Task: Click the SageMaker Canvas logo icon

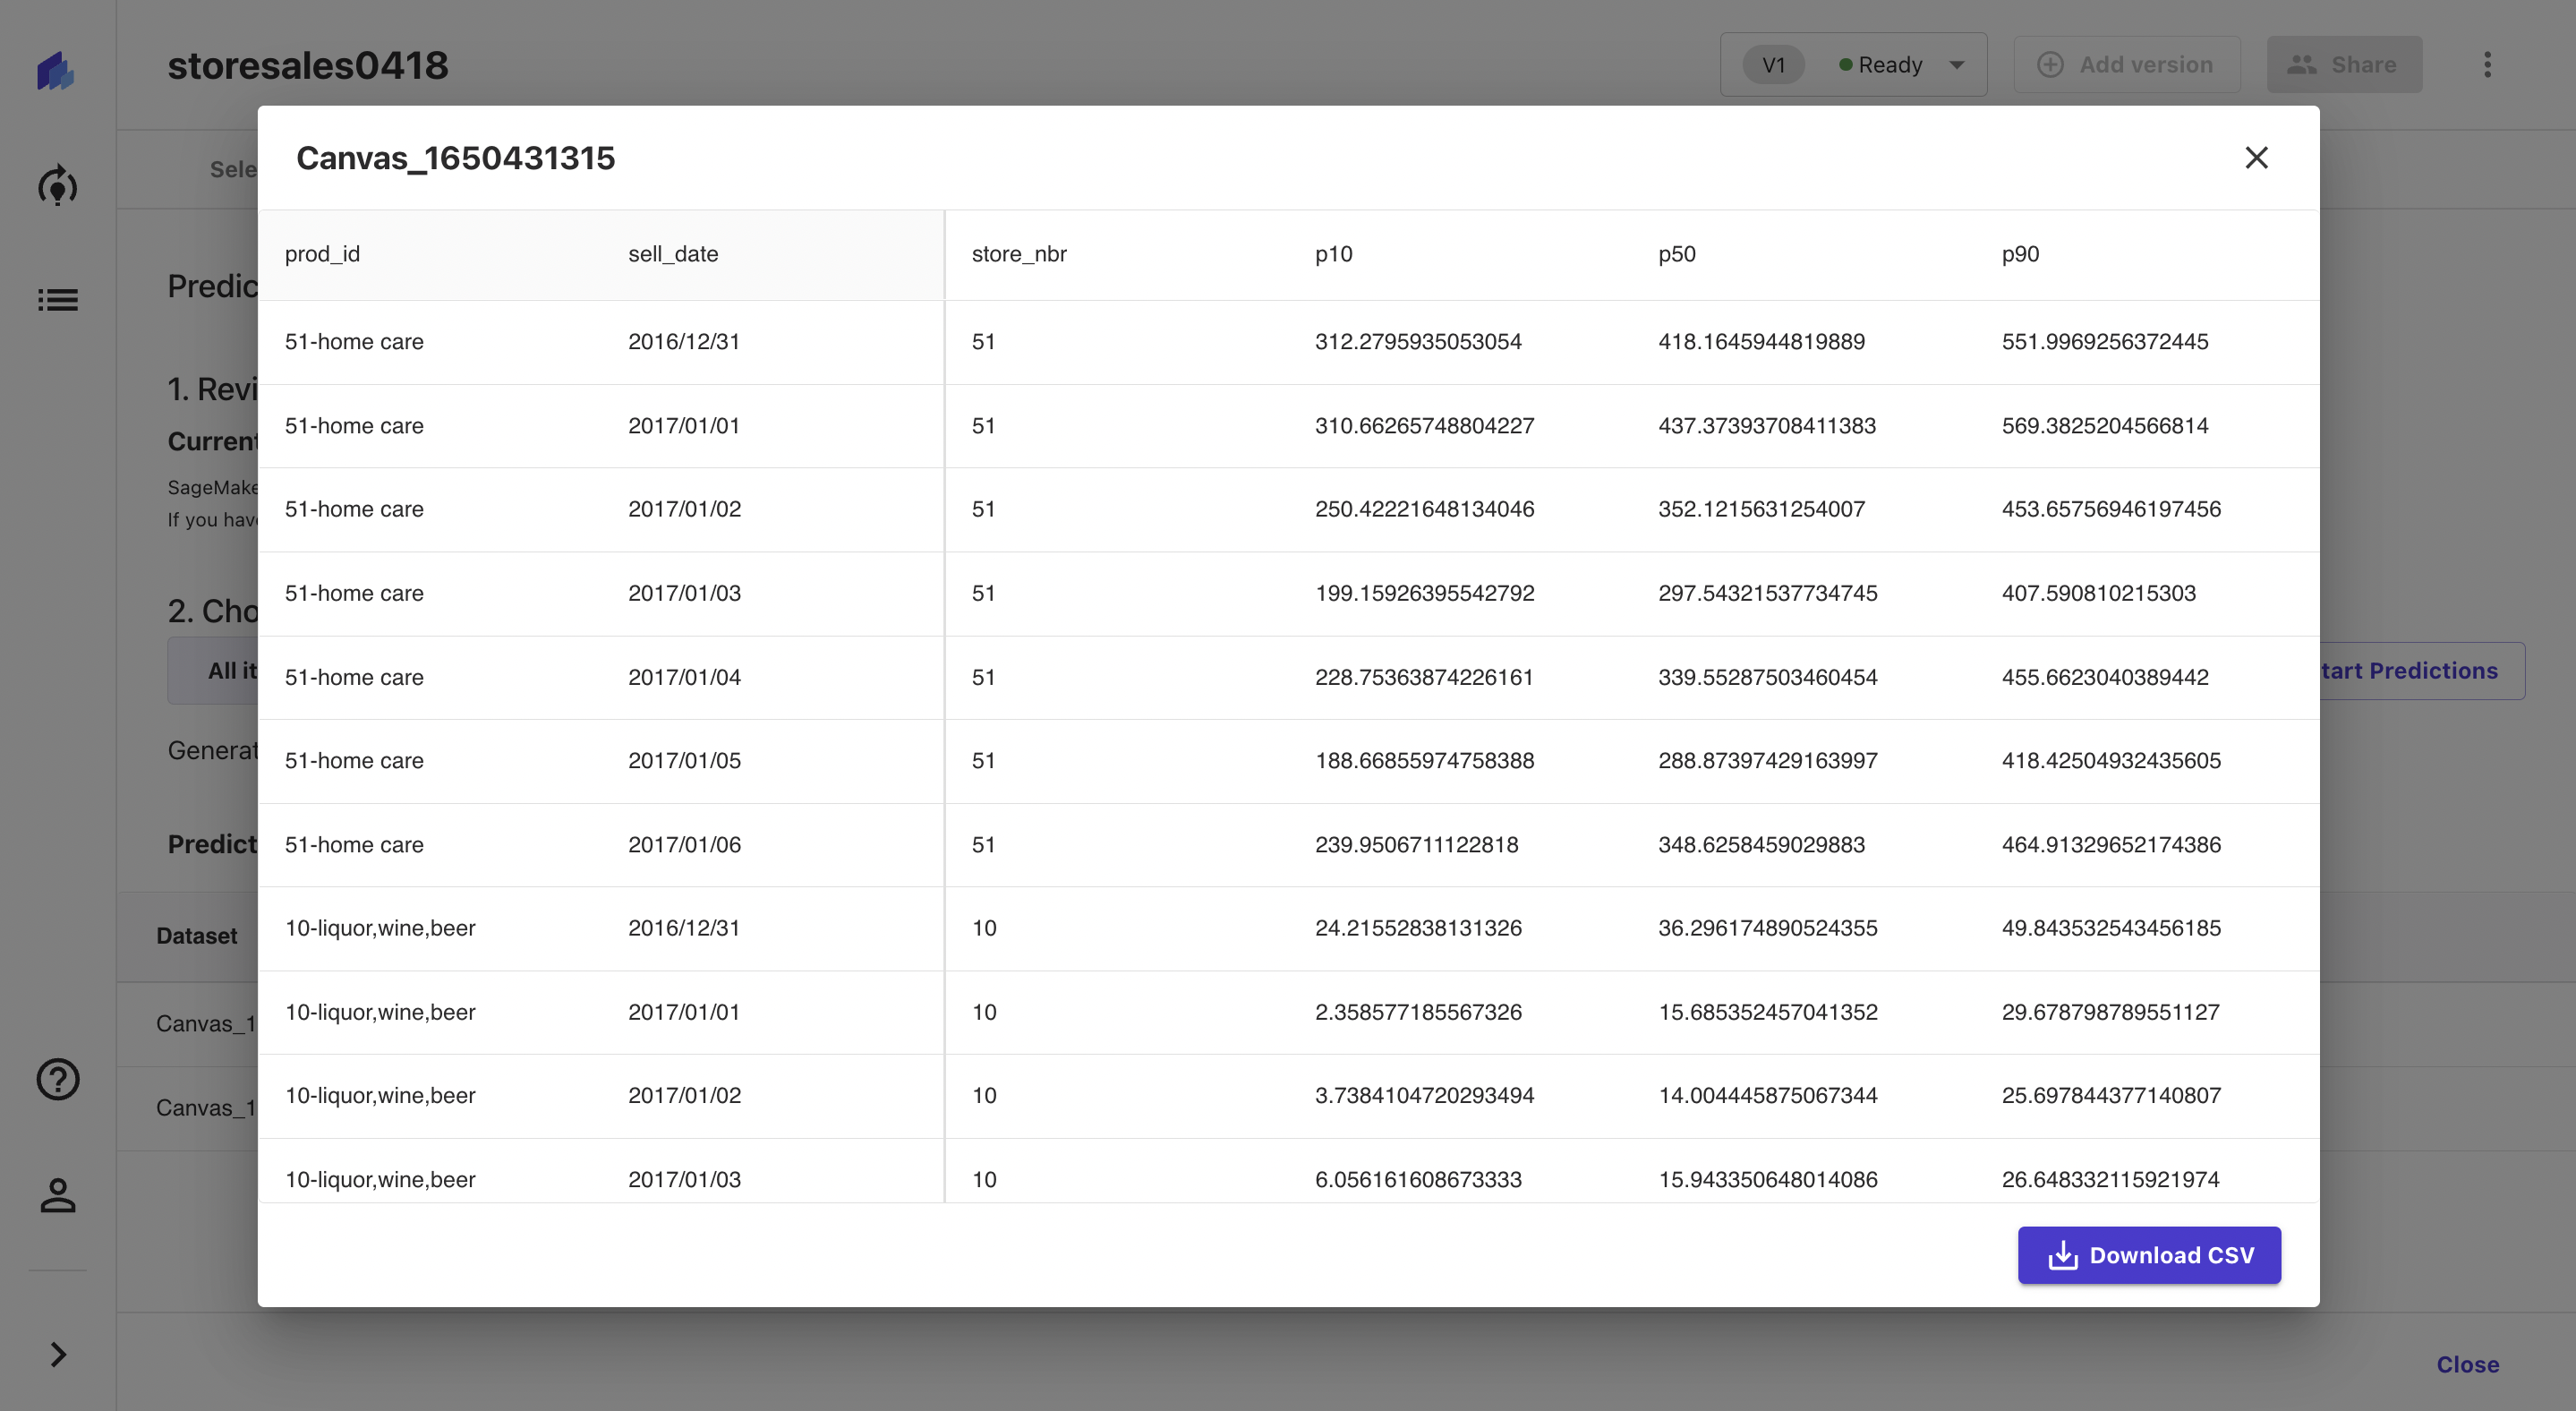Action: (56, 70)
